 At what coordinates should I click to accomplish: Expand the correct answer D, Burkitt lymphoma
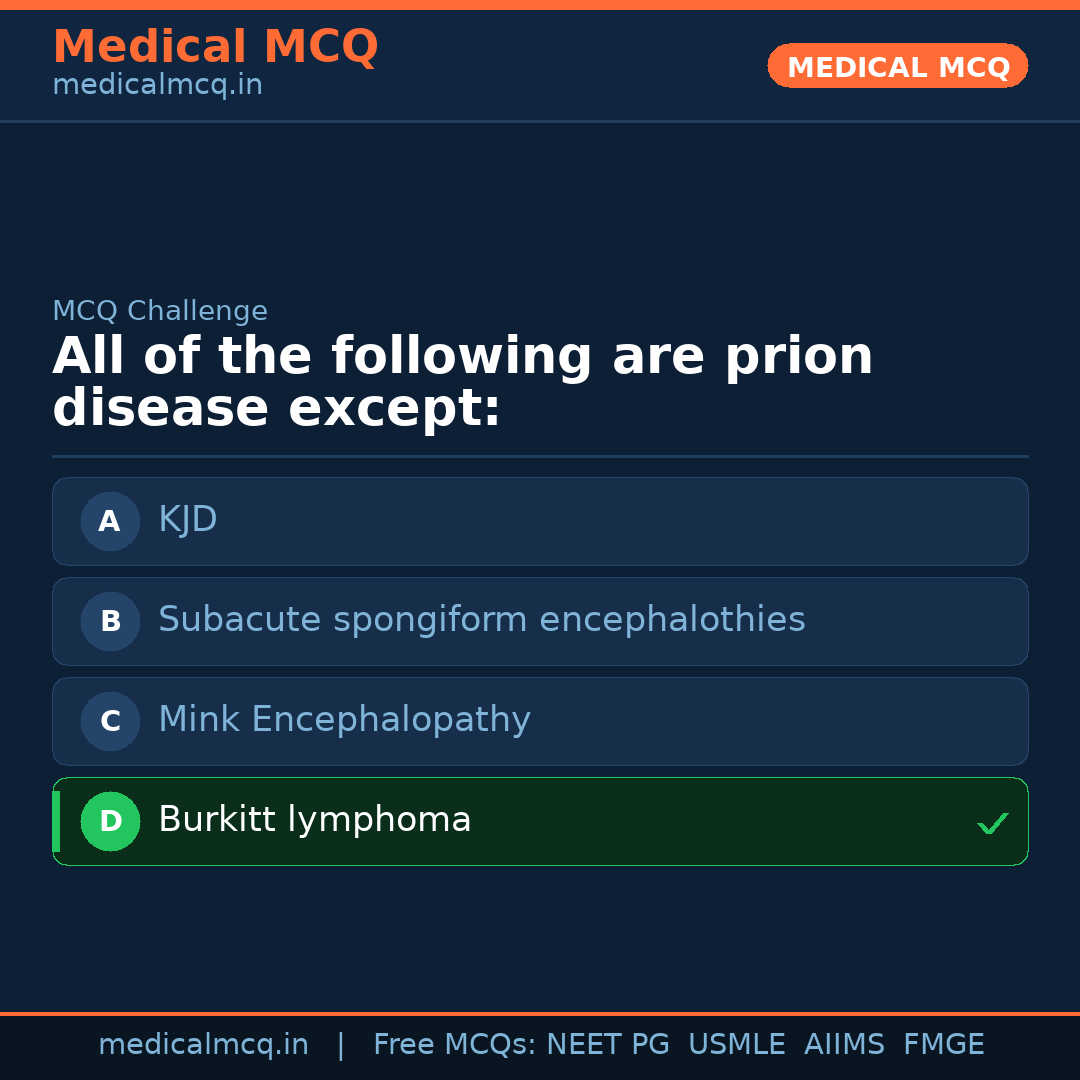point(540,821)
